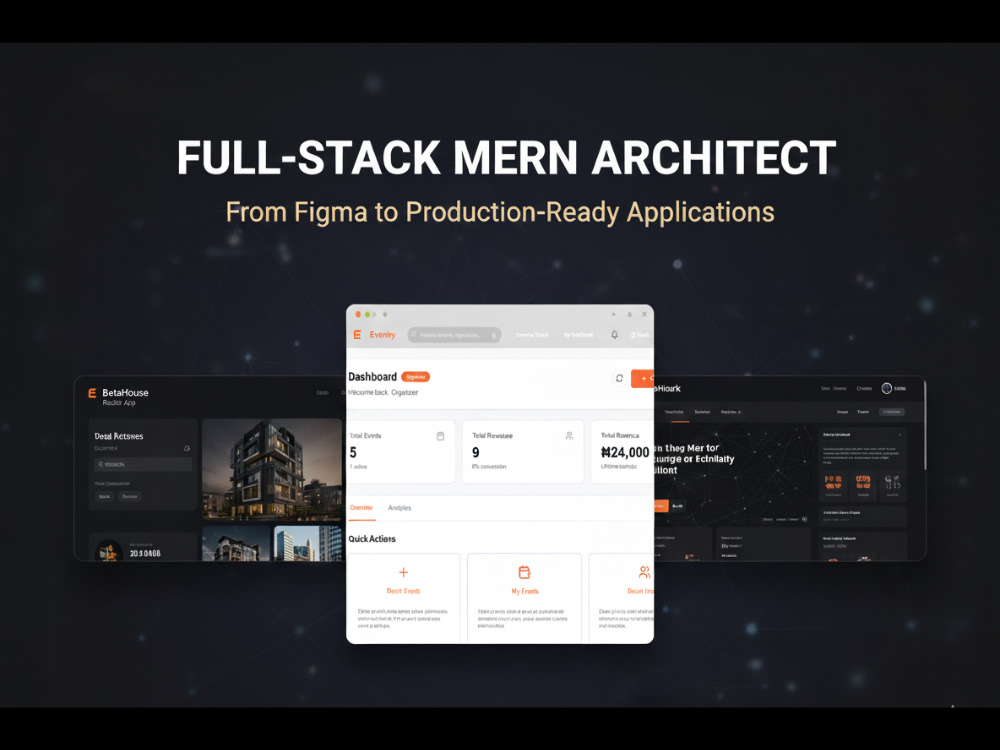The image size is (1000, 750).
Task: Click the notification bell in Evenlry header
Action: click(x=614, y=335)
